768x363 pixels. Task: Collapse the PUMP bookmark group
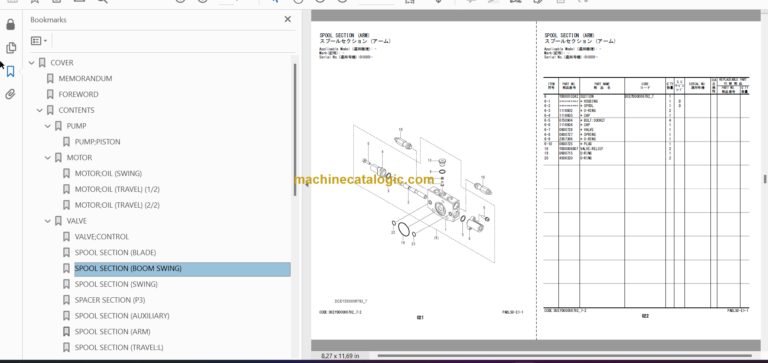[x=48, y=126]
